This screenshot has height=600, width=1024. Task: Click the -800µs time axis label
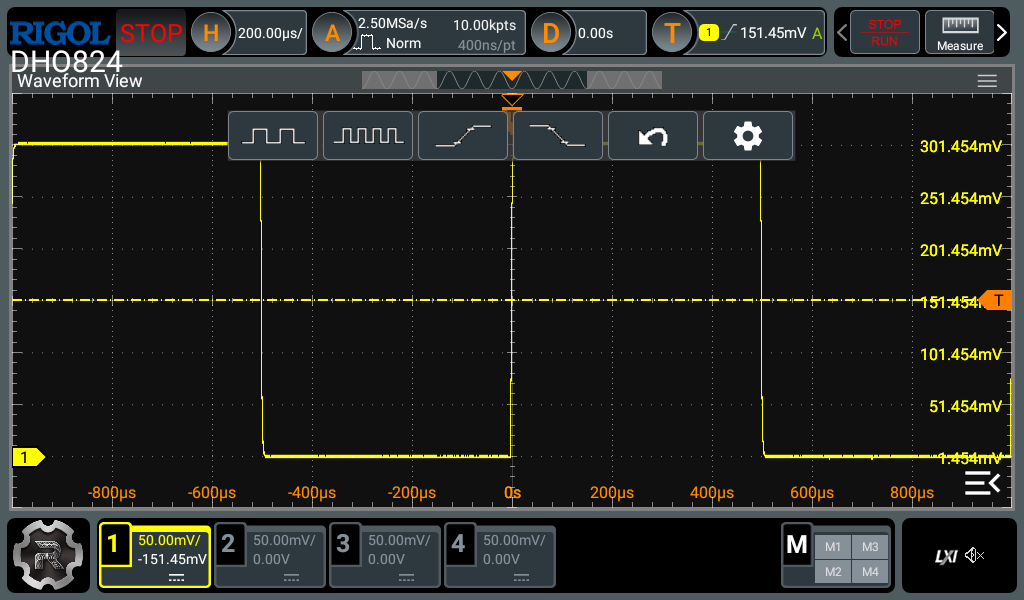click(x=112, y=493)
